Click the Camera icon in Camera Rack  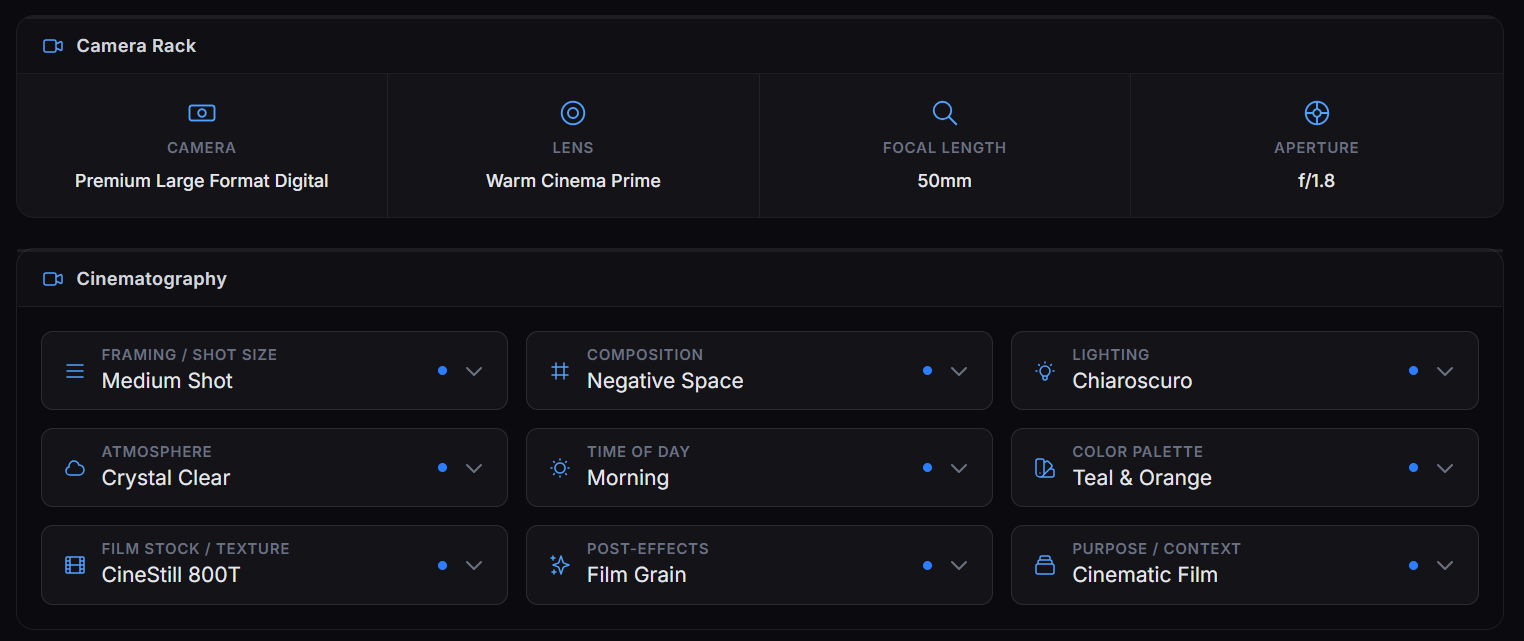(201, 112)
